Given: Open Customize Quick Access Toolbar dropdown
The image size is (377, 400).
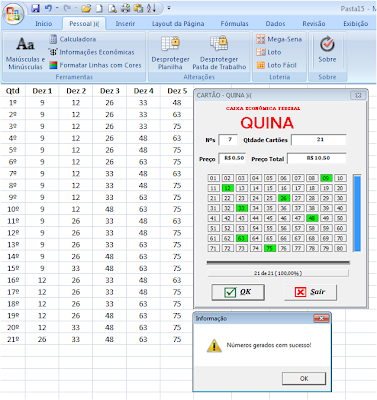Looking at the screenshot, I should (169, 8).
